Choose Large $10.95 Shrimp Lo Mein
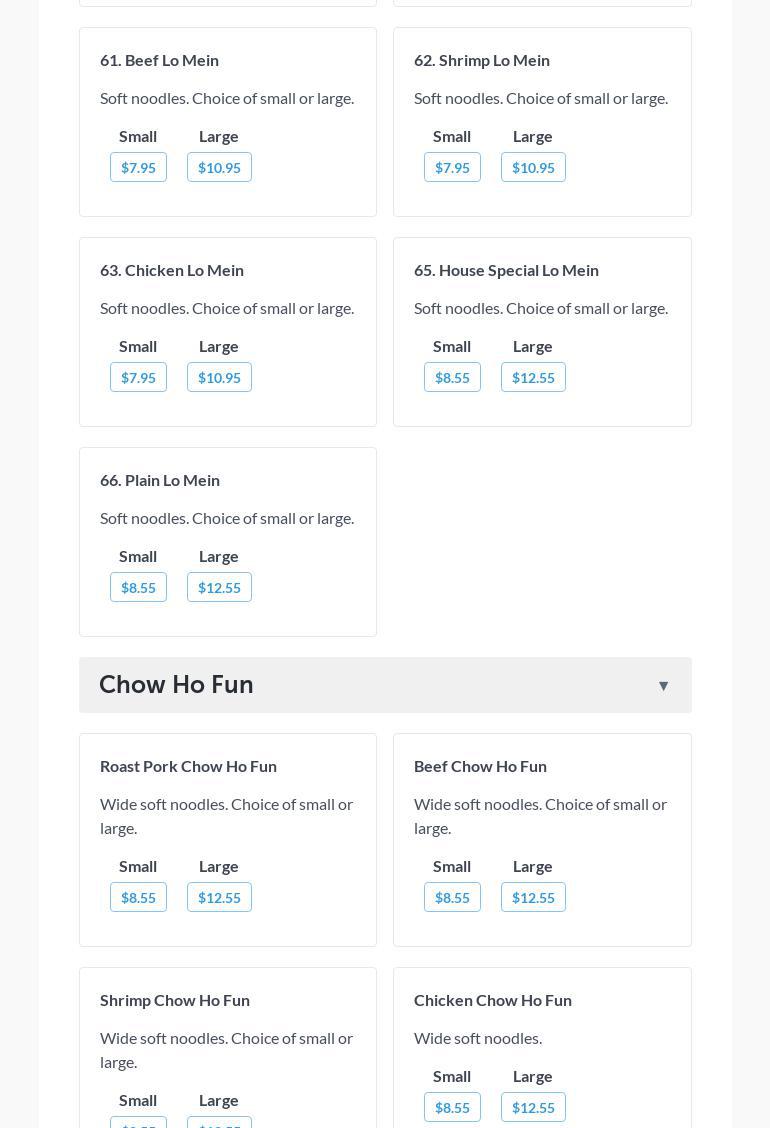The height and width of the screenshot is (1128, 770). (x=533, y=168)
